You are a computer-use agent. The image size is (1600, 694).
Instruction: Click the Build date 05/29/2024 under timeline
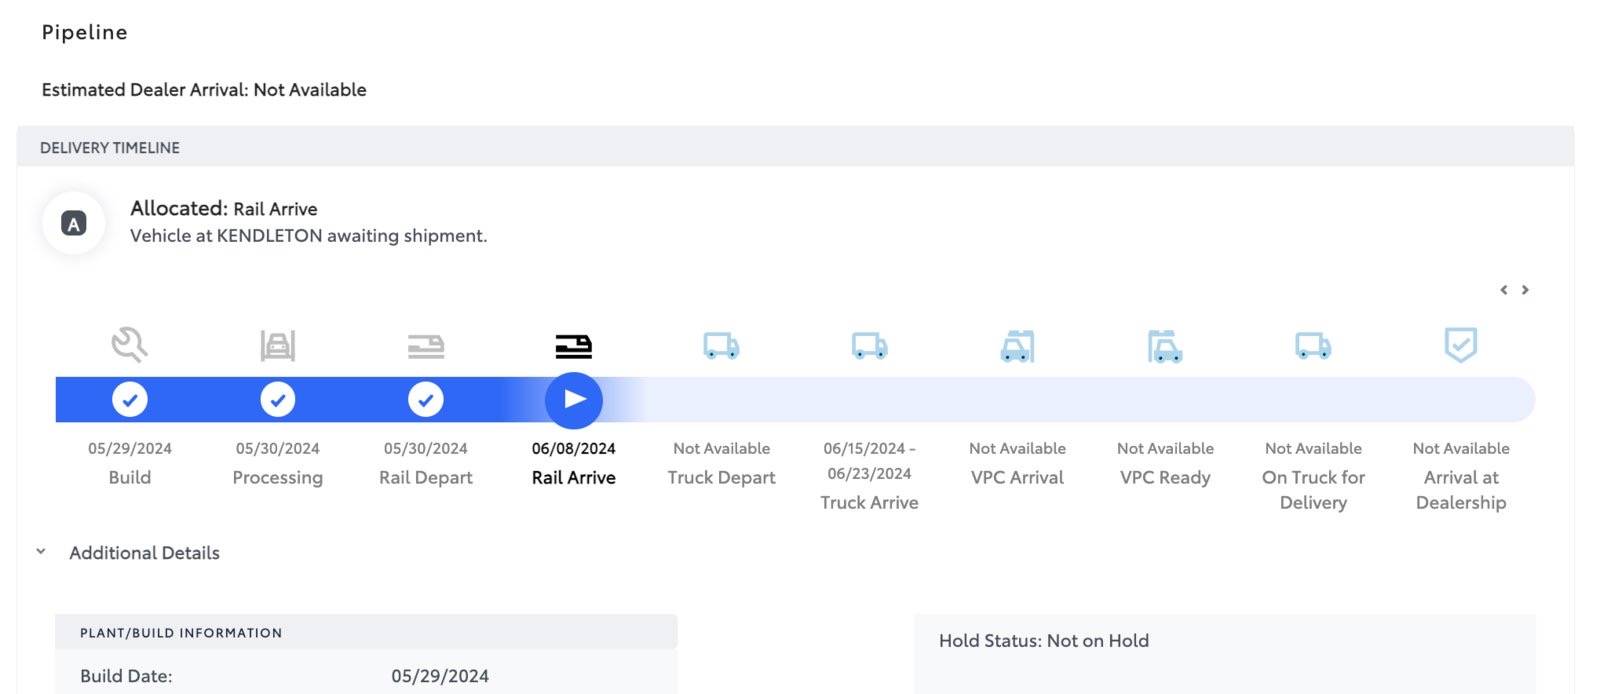tap(130, 449)
